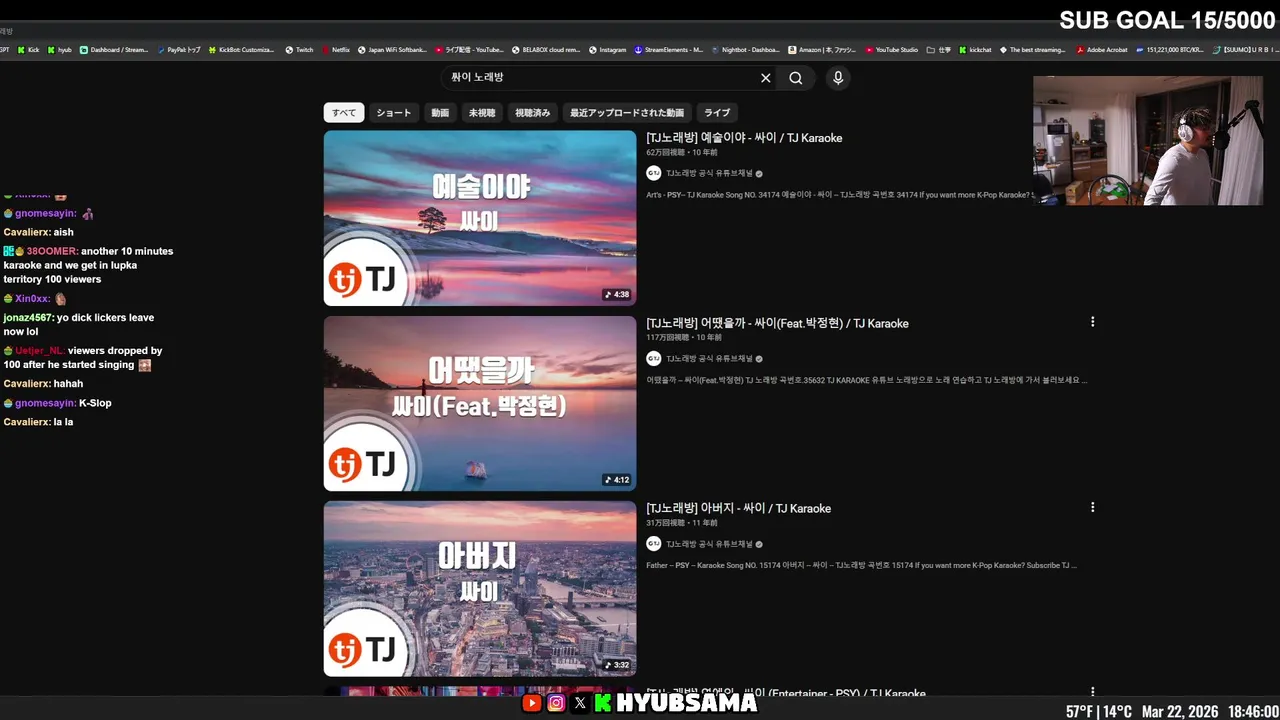Click chat username 38OOMER
Viewport: 1280px width, 720px height.
(x=52, y=251)
